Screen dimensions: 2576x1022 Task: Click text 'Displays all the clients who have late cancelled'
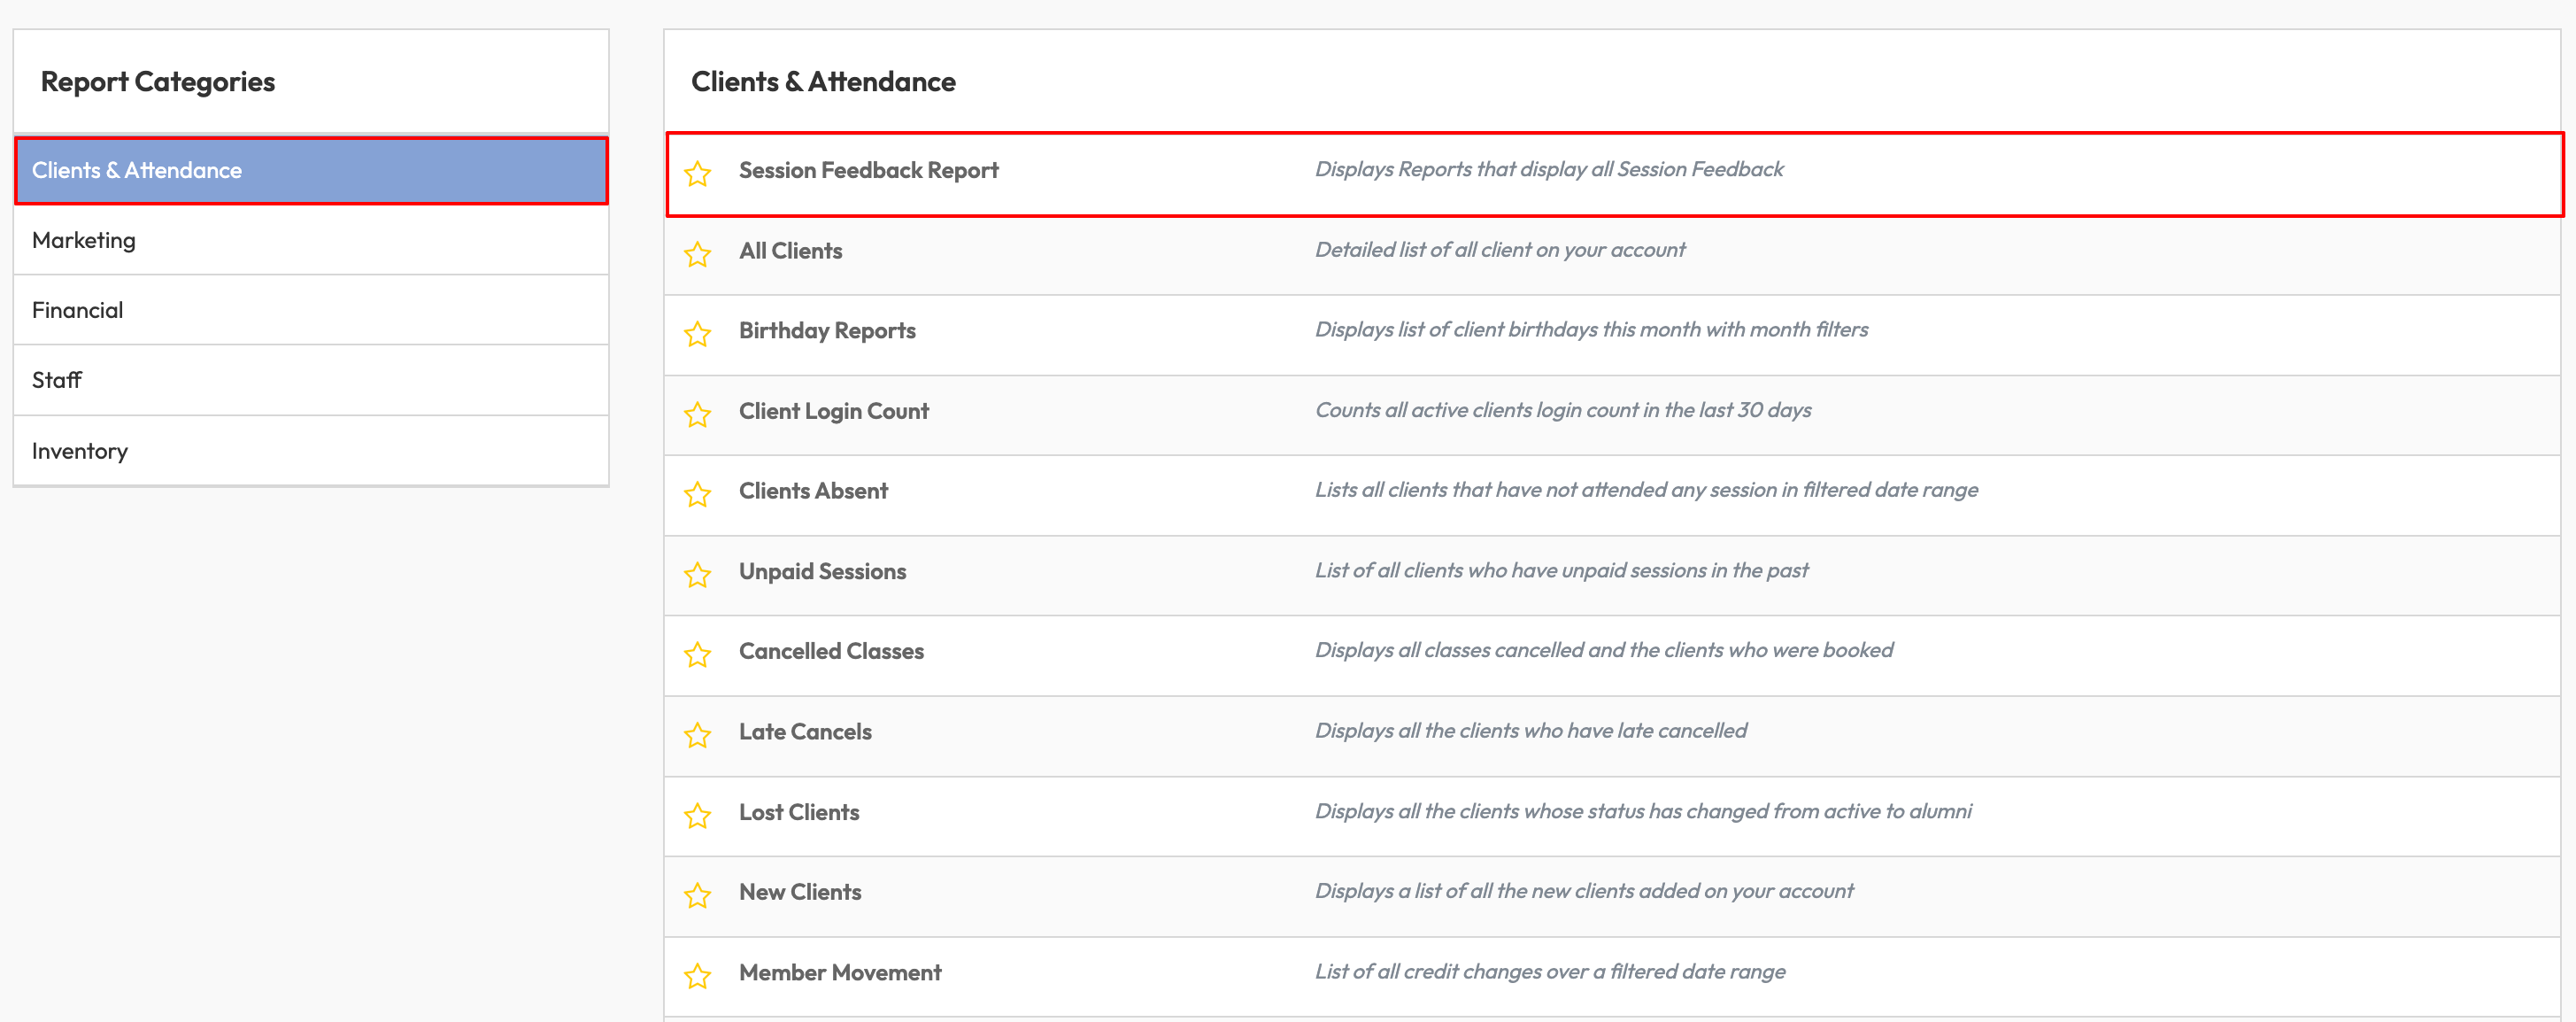pos(1531,731)
